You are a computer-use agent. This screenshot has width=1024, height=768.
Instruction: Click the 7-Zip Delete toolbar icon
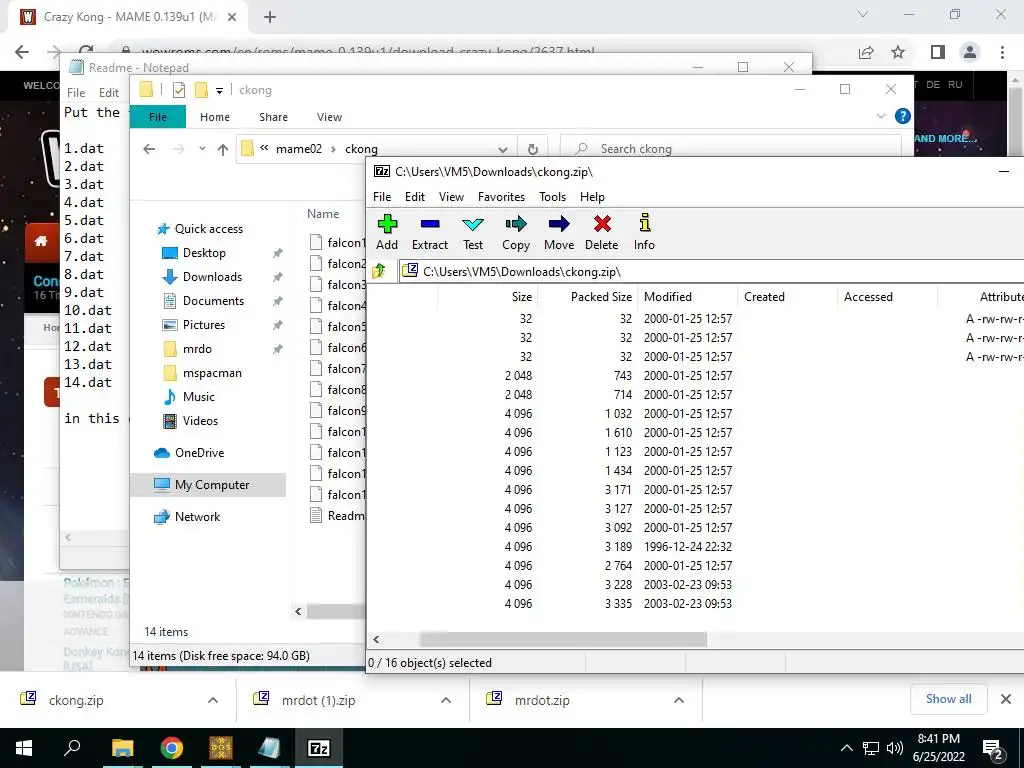click(x=601, y=232)
